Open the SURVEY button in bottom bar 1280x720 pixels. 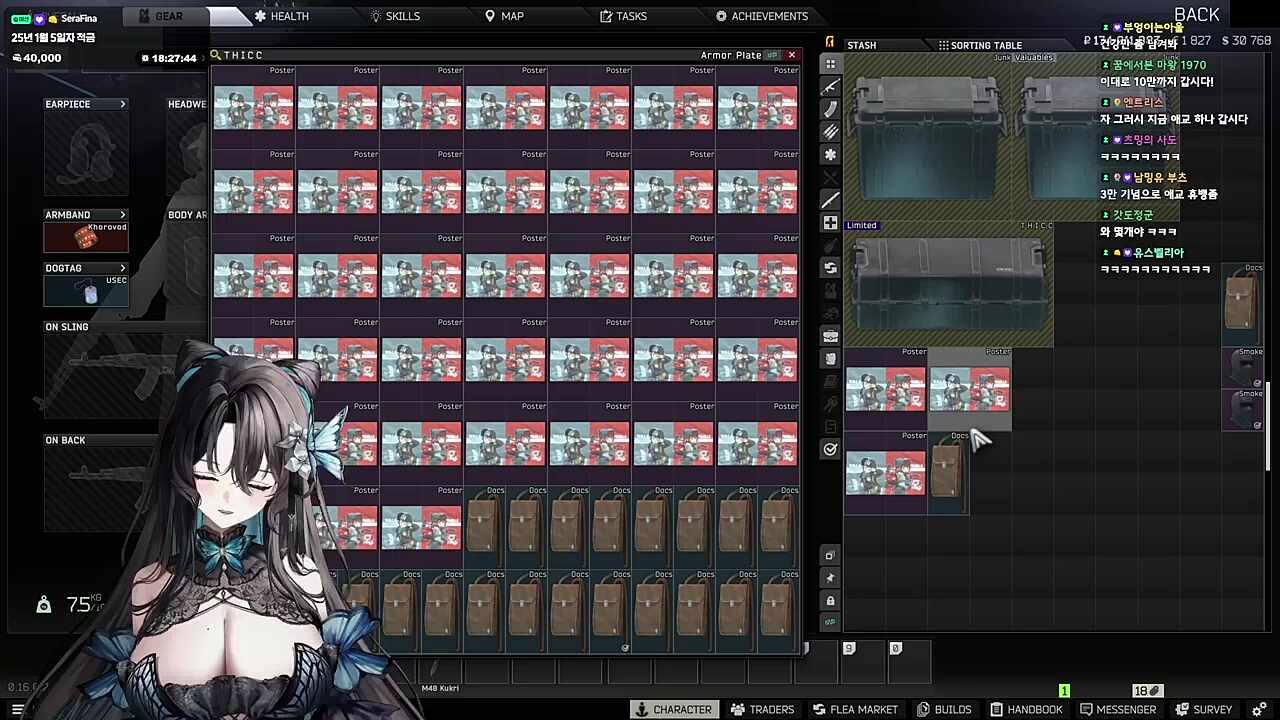[1204, 710]
